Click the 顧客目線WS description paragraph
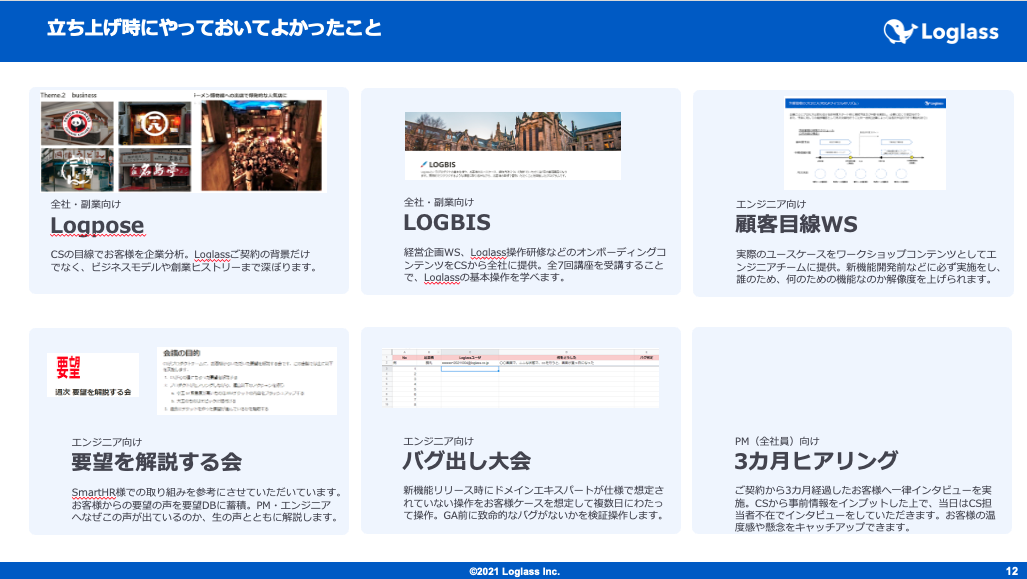 tap(866, 267)
